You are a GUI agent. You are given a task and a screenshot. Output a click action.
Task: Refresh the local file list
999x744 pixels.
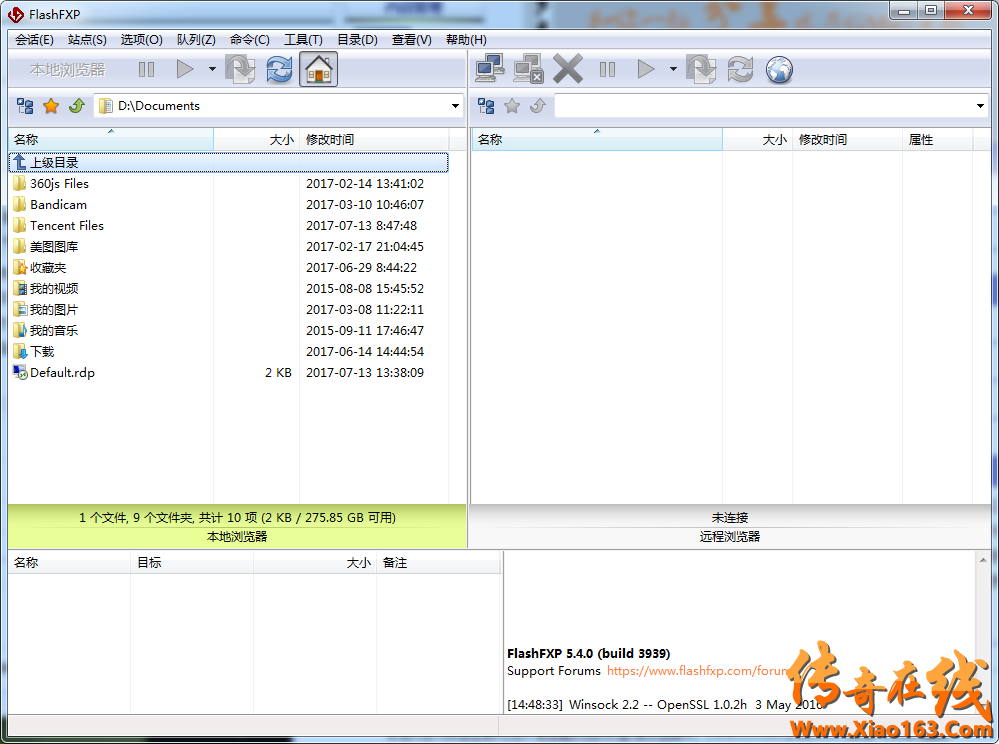[279, 69]
